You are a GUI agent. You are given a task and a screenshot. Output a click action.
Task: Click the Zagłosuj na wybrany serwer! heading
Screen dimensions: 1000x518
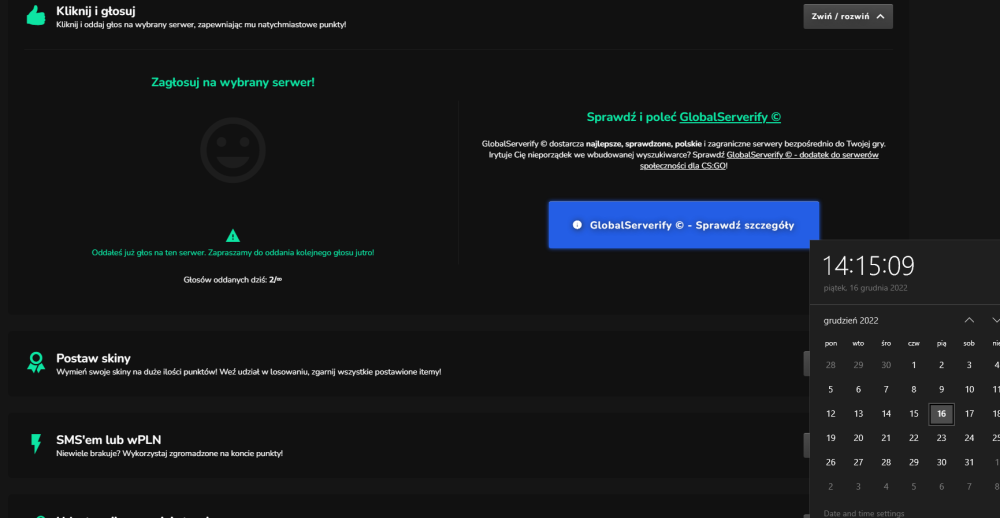click(x=233, y=82)
